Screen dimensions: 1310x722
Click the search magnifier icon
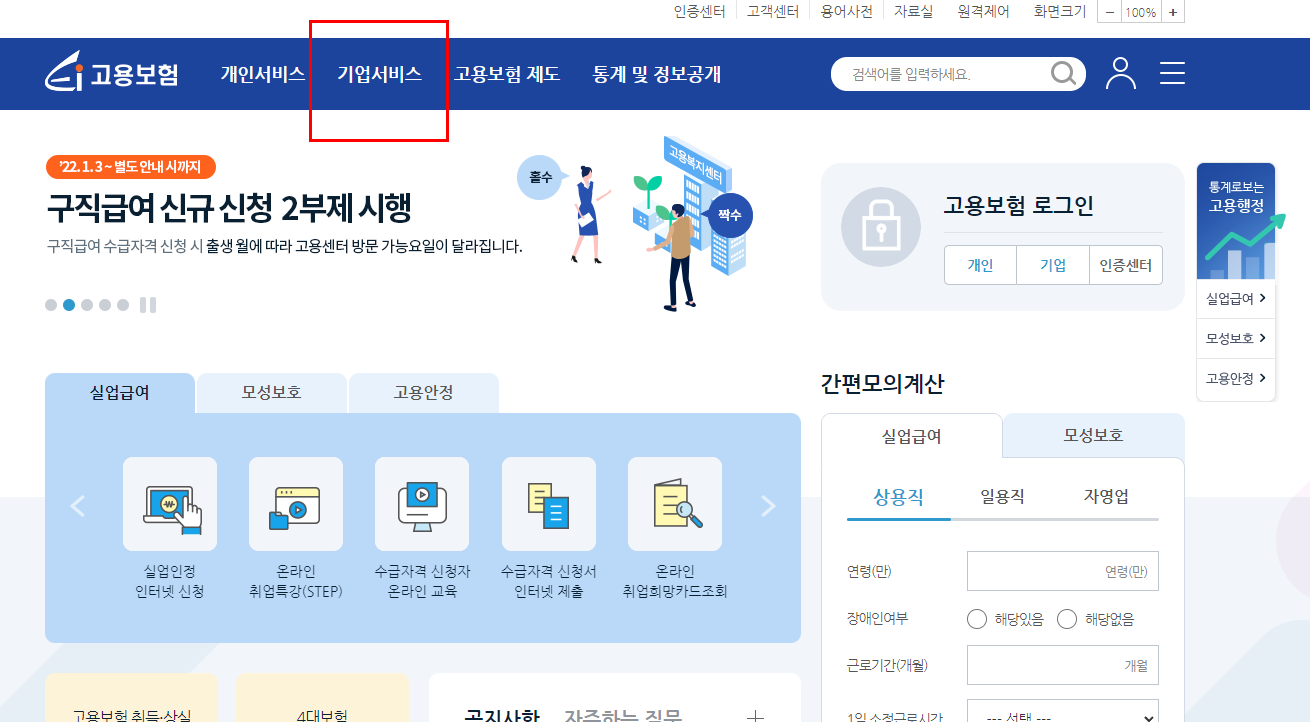tap(1063, 74)
